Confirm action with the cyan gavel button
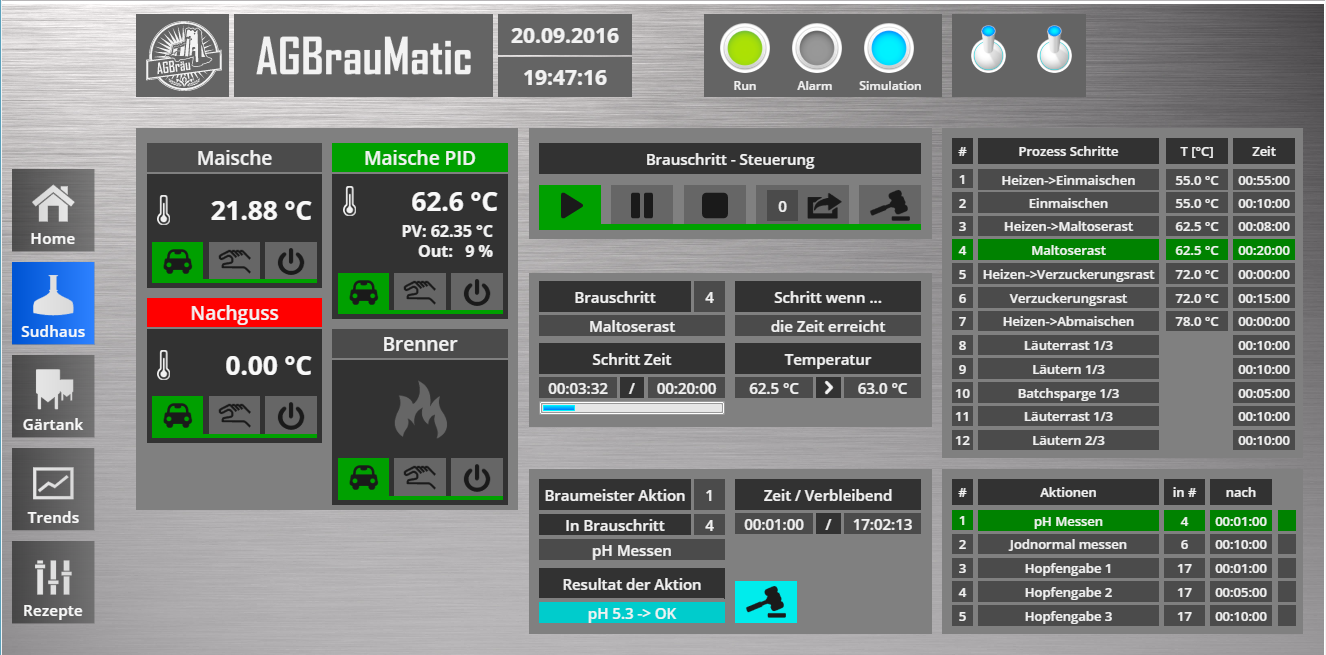This screenshot has width=1326, height=655. click(766, 602)
